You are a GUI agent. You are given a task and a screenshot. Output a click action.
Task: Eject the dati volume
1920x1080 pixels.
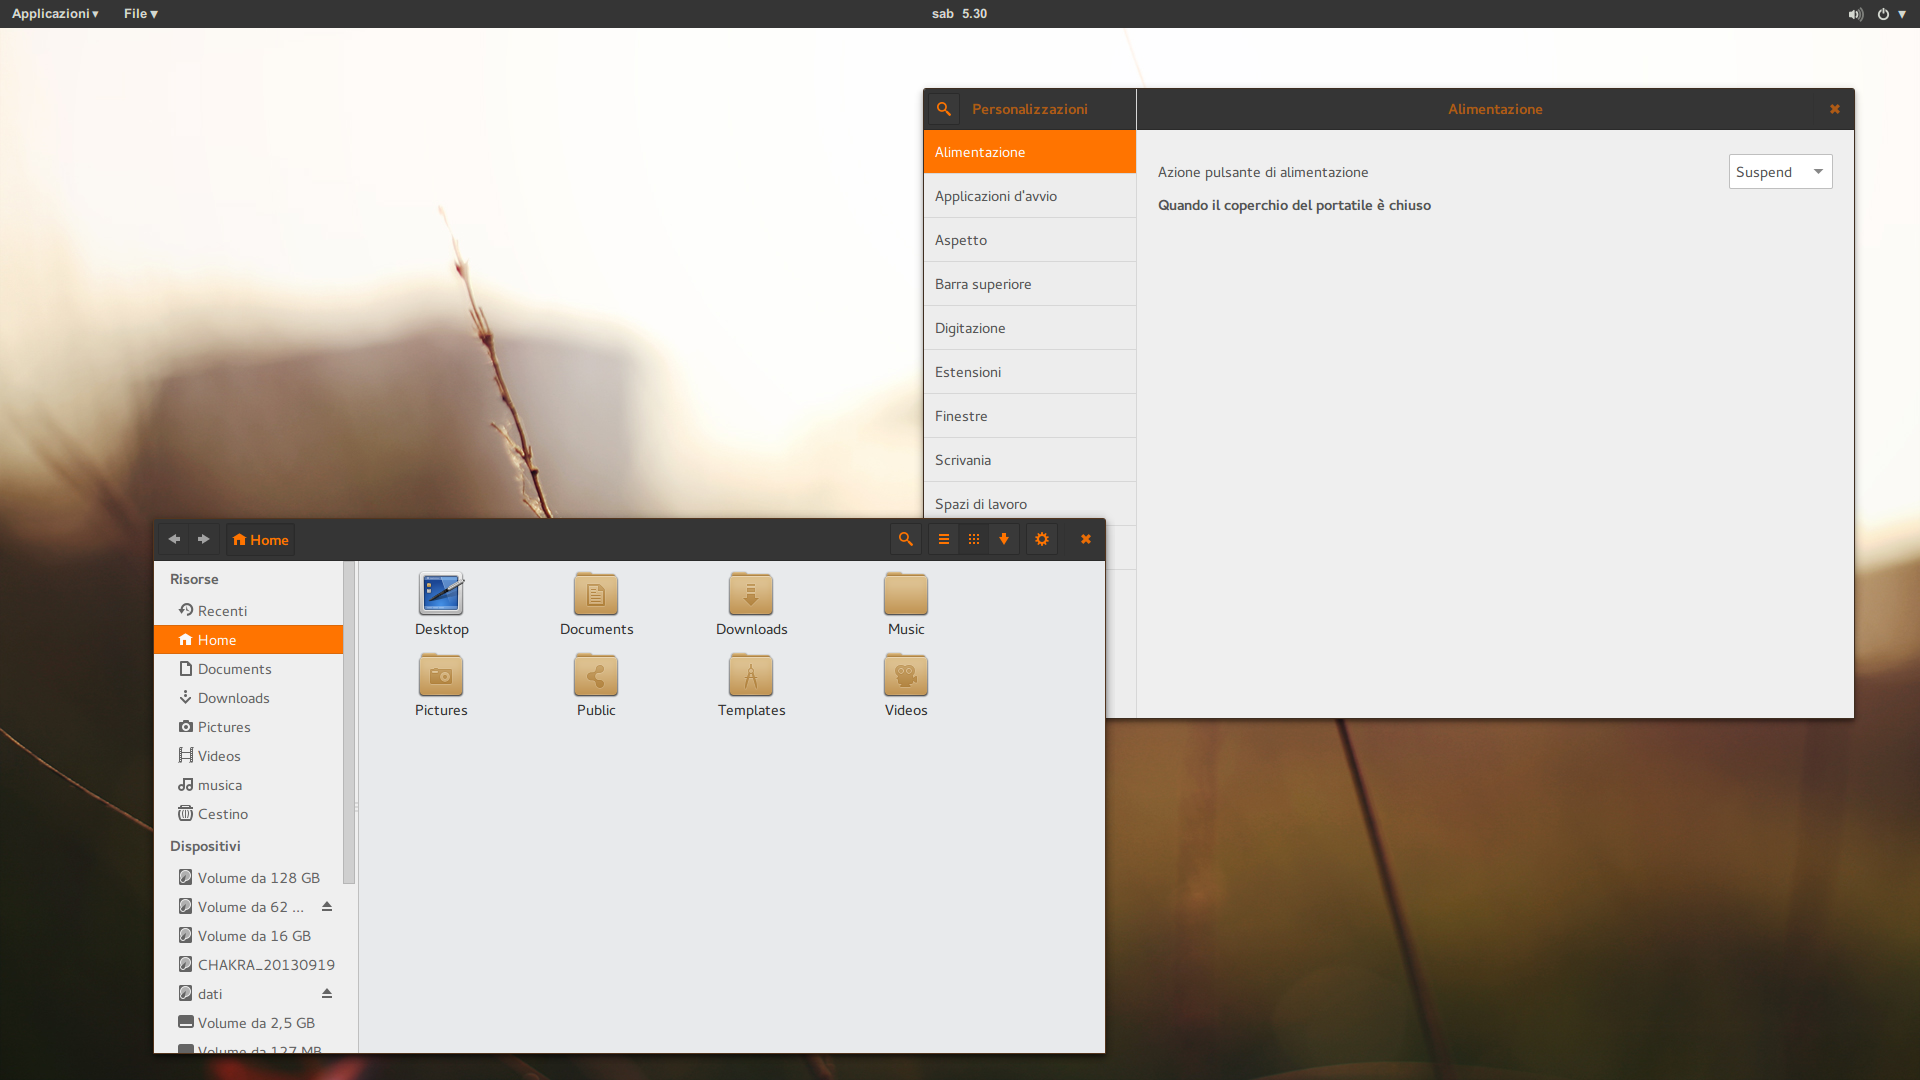(326, 993)
